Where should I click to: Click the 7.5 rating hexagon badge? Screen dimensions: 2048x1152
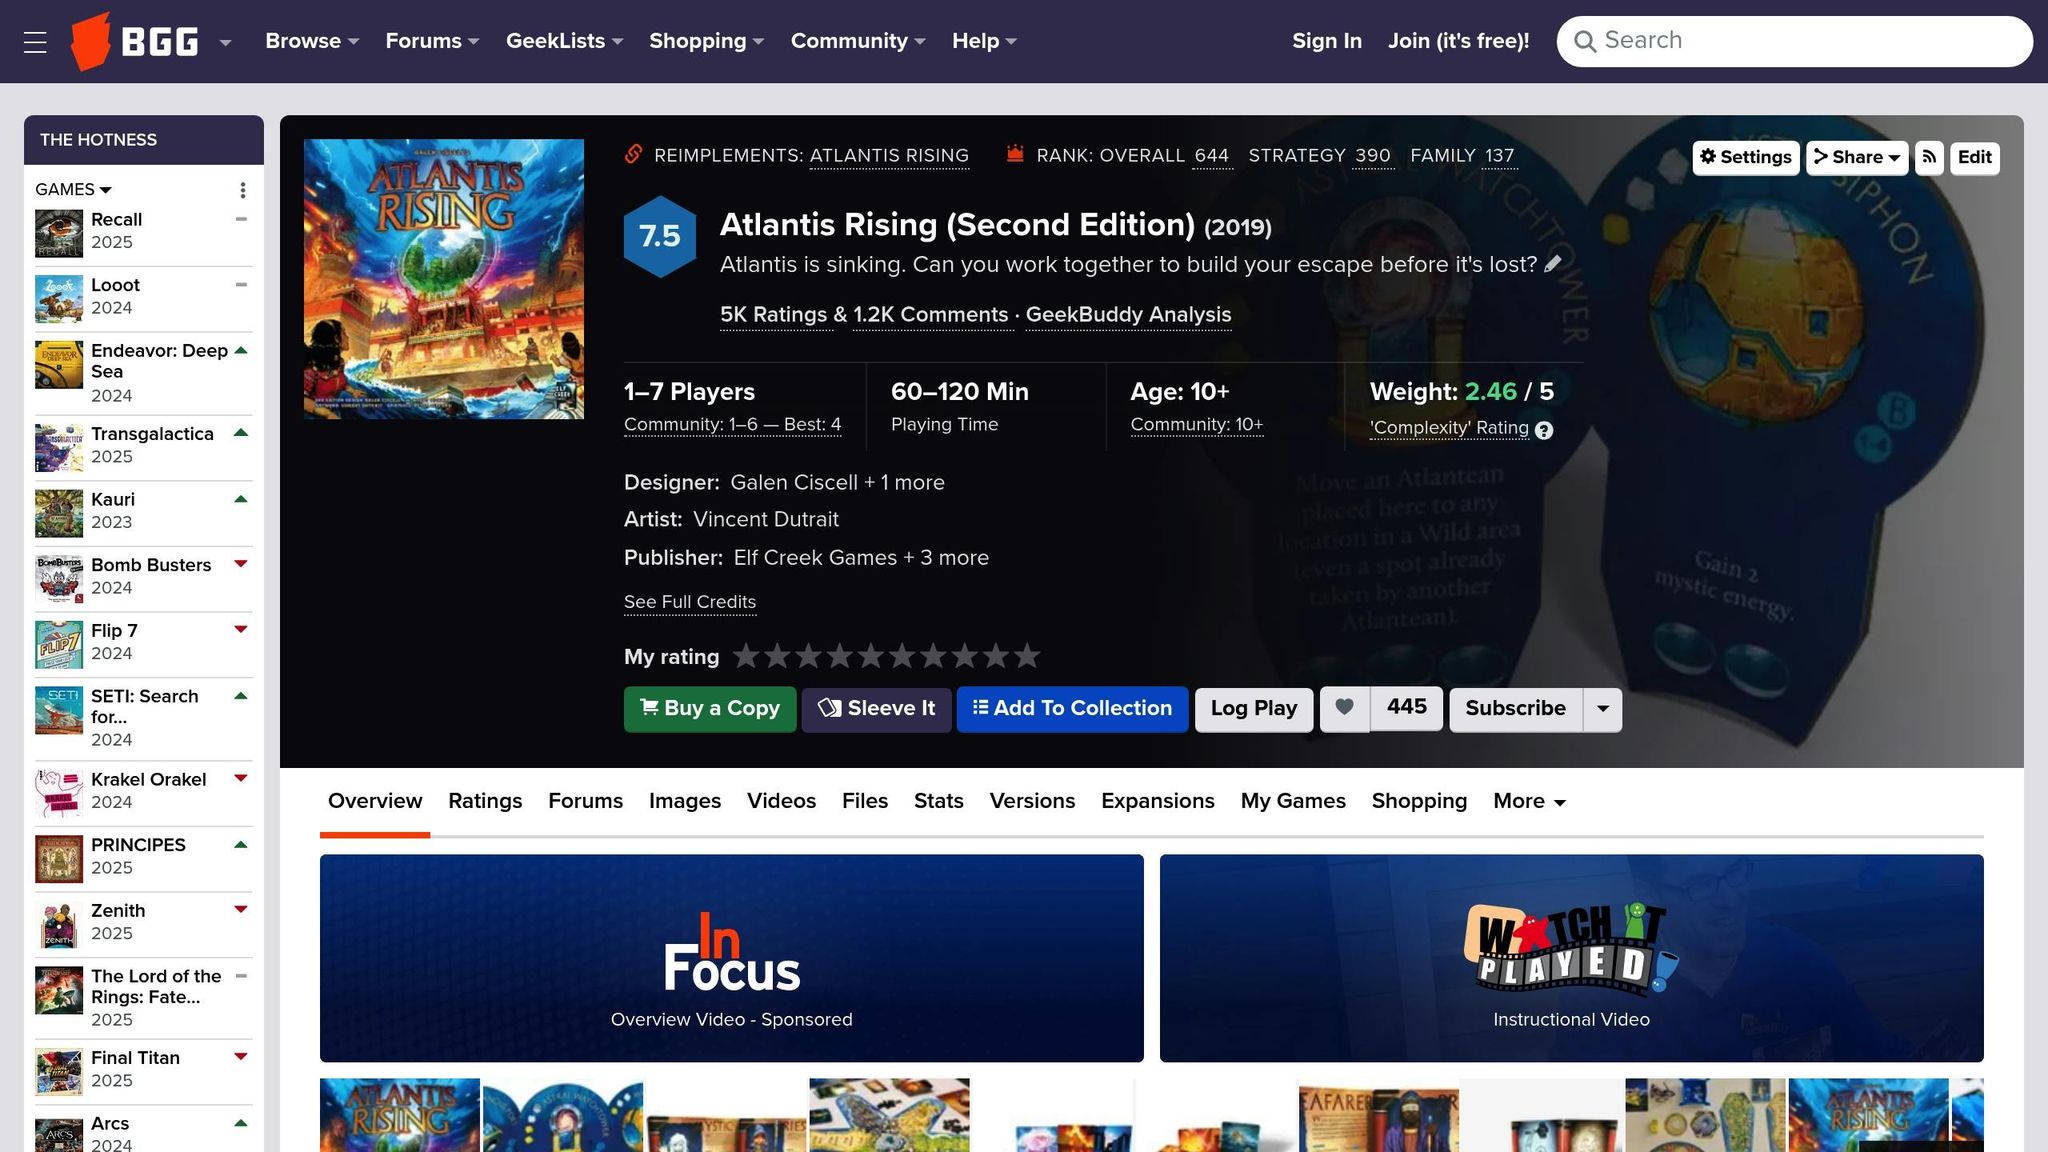coord(660,237)
